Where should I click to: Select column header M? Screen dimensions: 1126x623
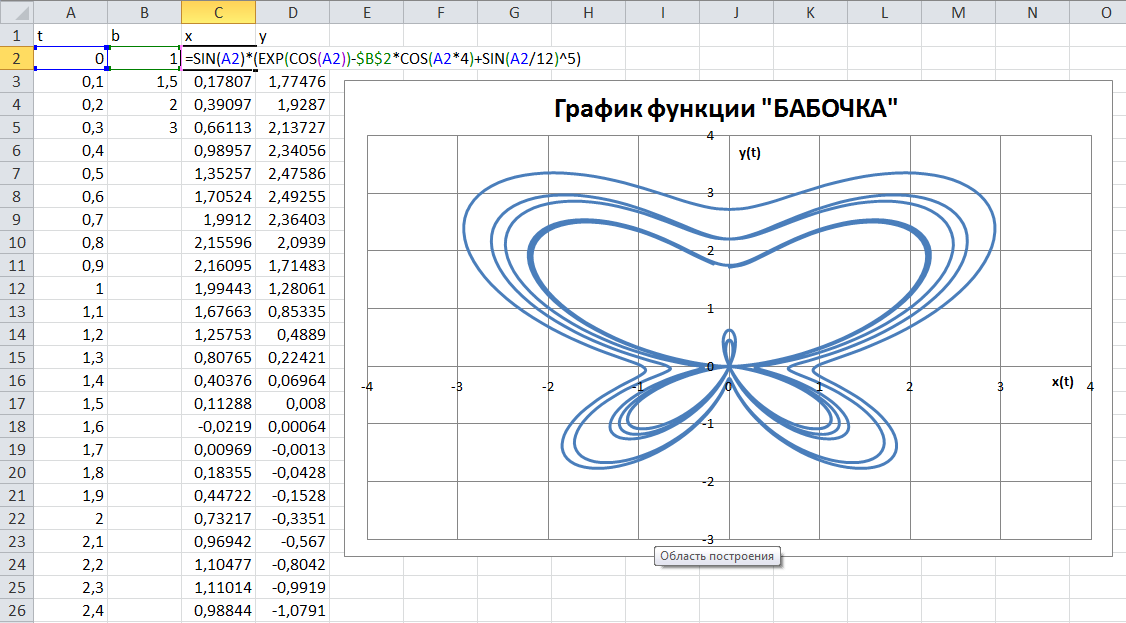[x=958, y=12]
